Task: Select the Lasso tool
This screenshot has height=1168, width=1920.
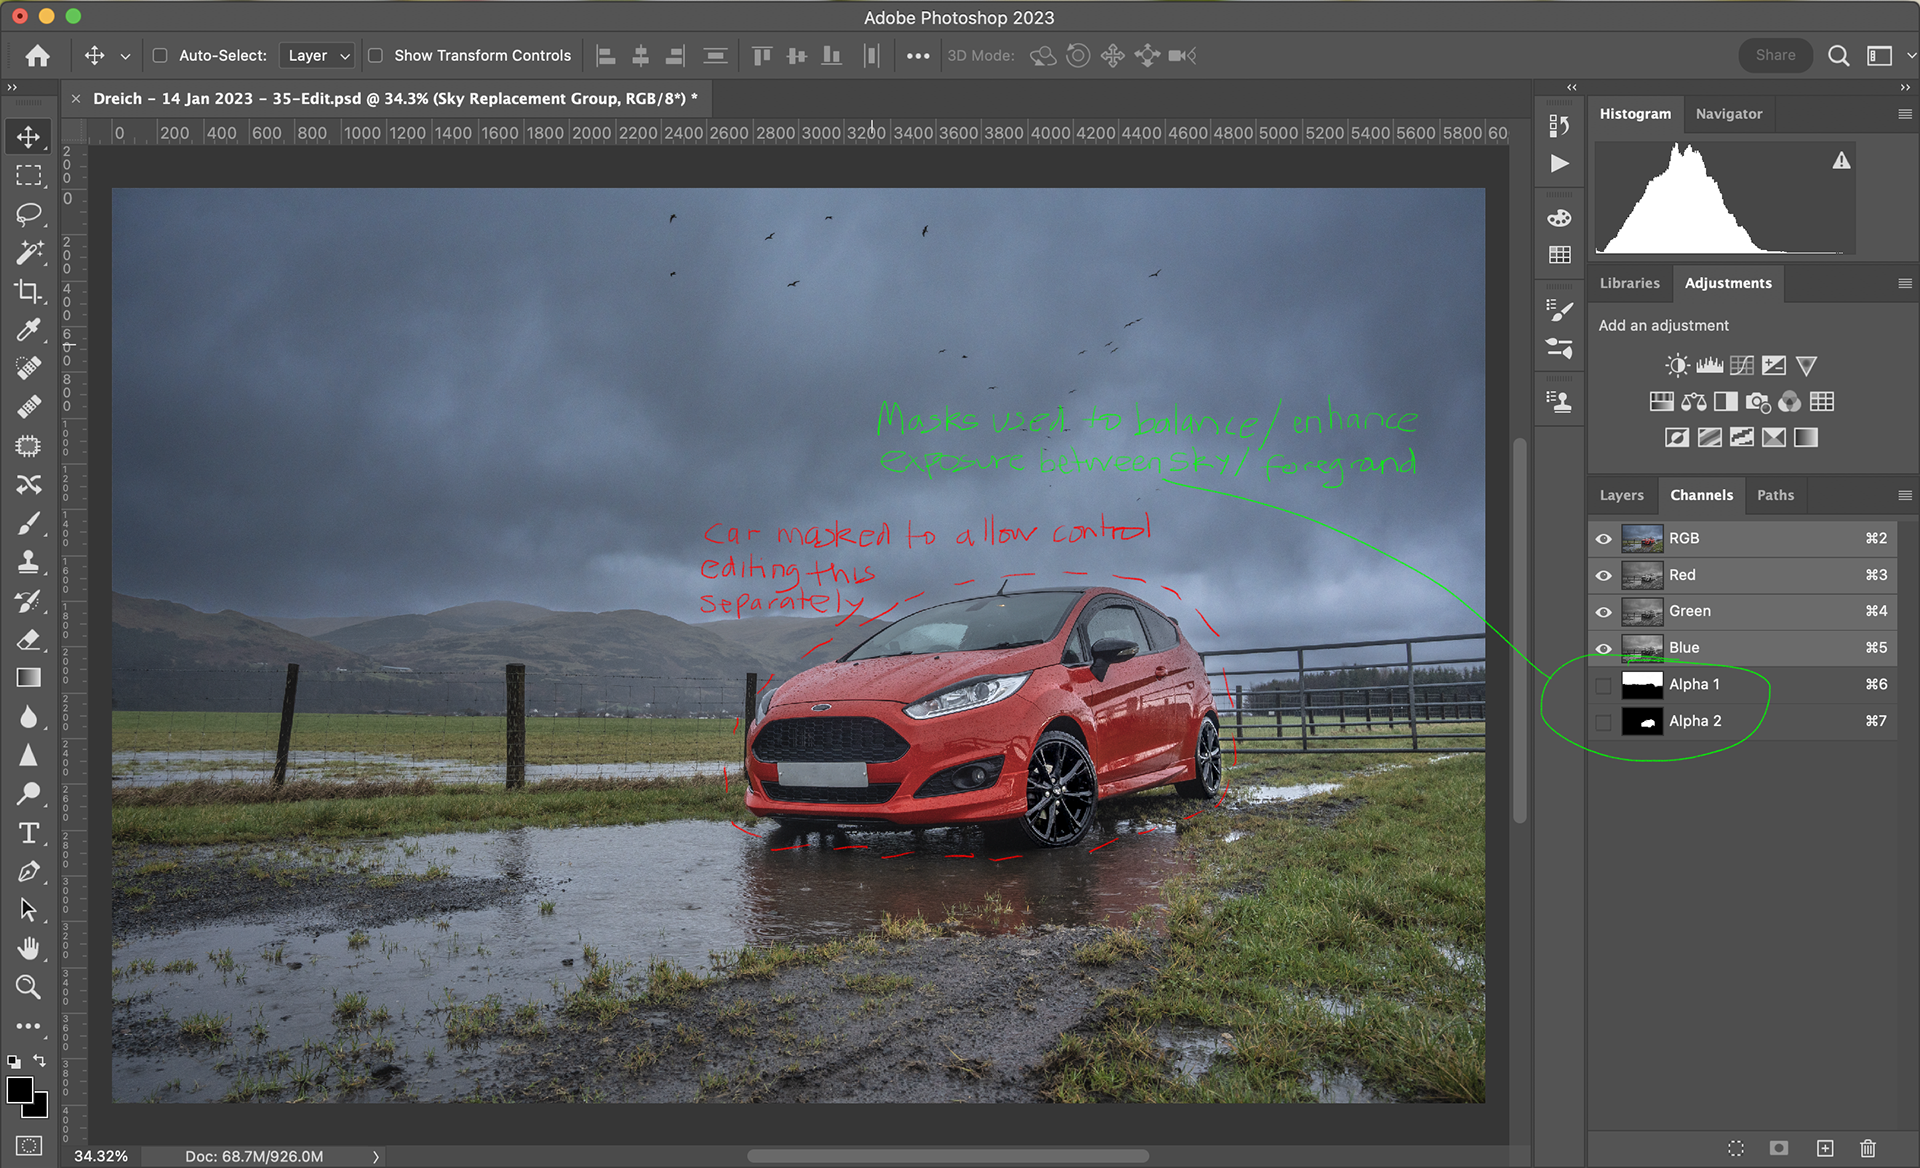Action: pos(29,214)
